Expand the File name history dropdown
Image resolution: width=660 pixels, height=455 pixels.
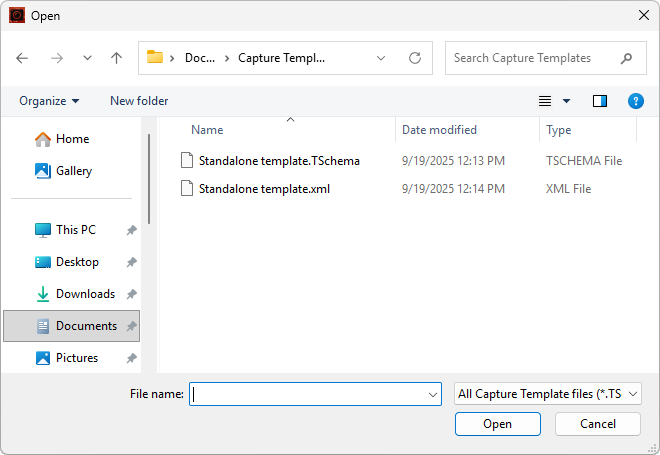click(x=433, y=394)
